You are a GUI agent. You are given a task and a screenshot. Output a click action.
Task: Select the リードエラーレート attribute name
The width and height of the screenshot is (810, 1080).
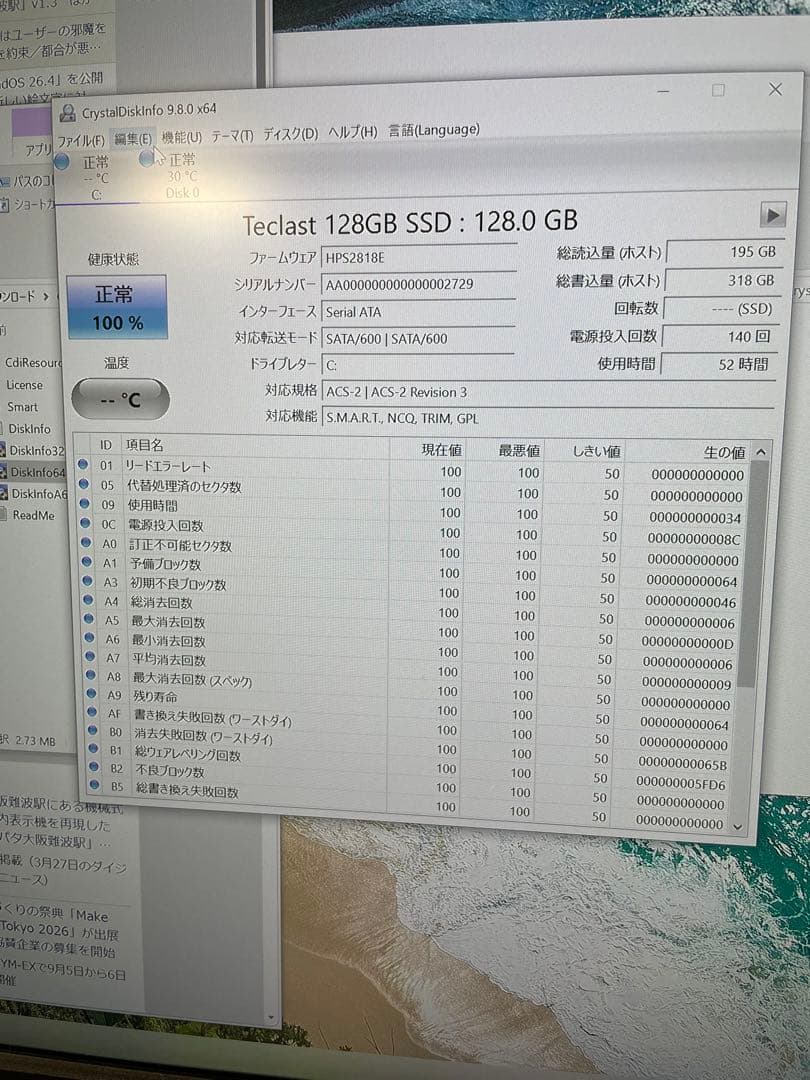pos(167,466)
